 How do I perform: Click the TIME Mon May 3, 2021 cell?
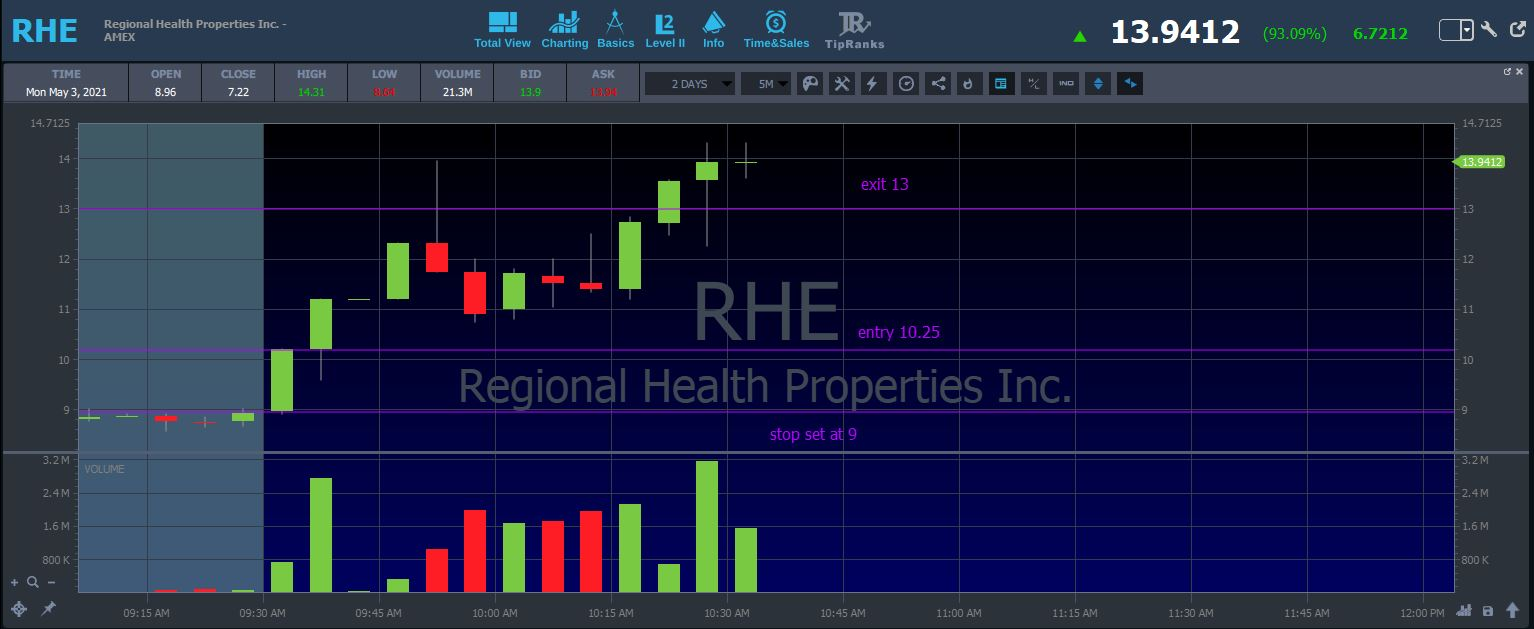(66, 83)
